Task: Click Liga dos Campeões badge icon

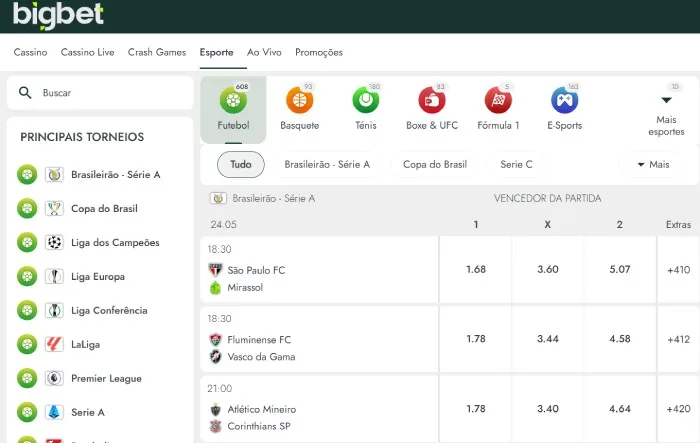Action: (x=54, y=242)
